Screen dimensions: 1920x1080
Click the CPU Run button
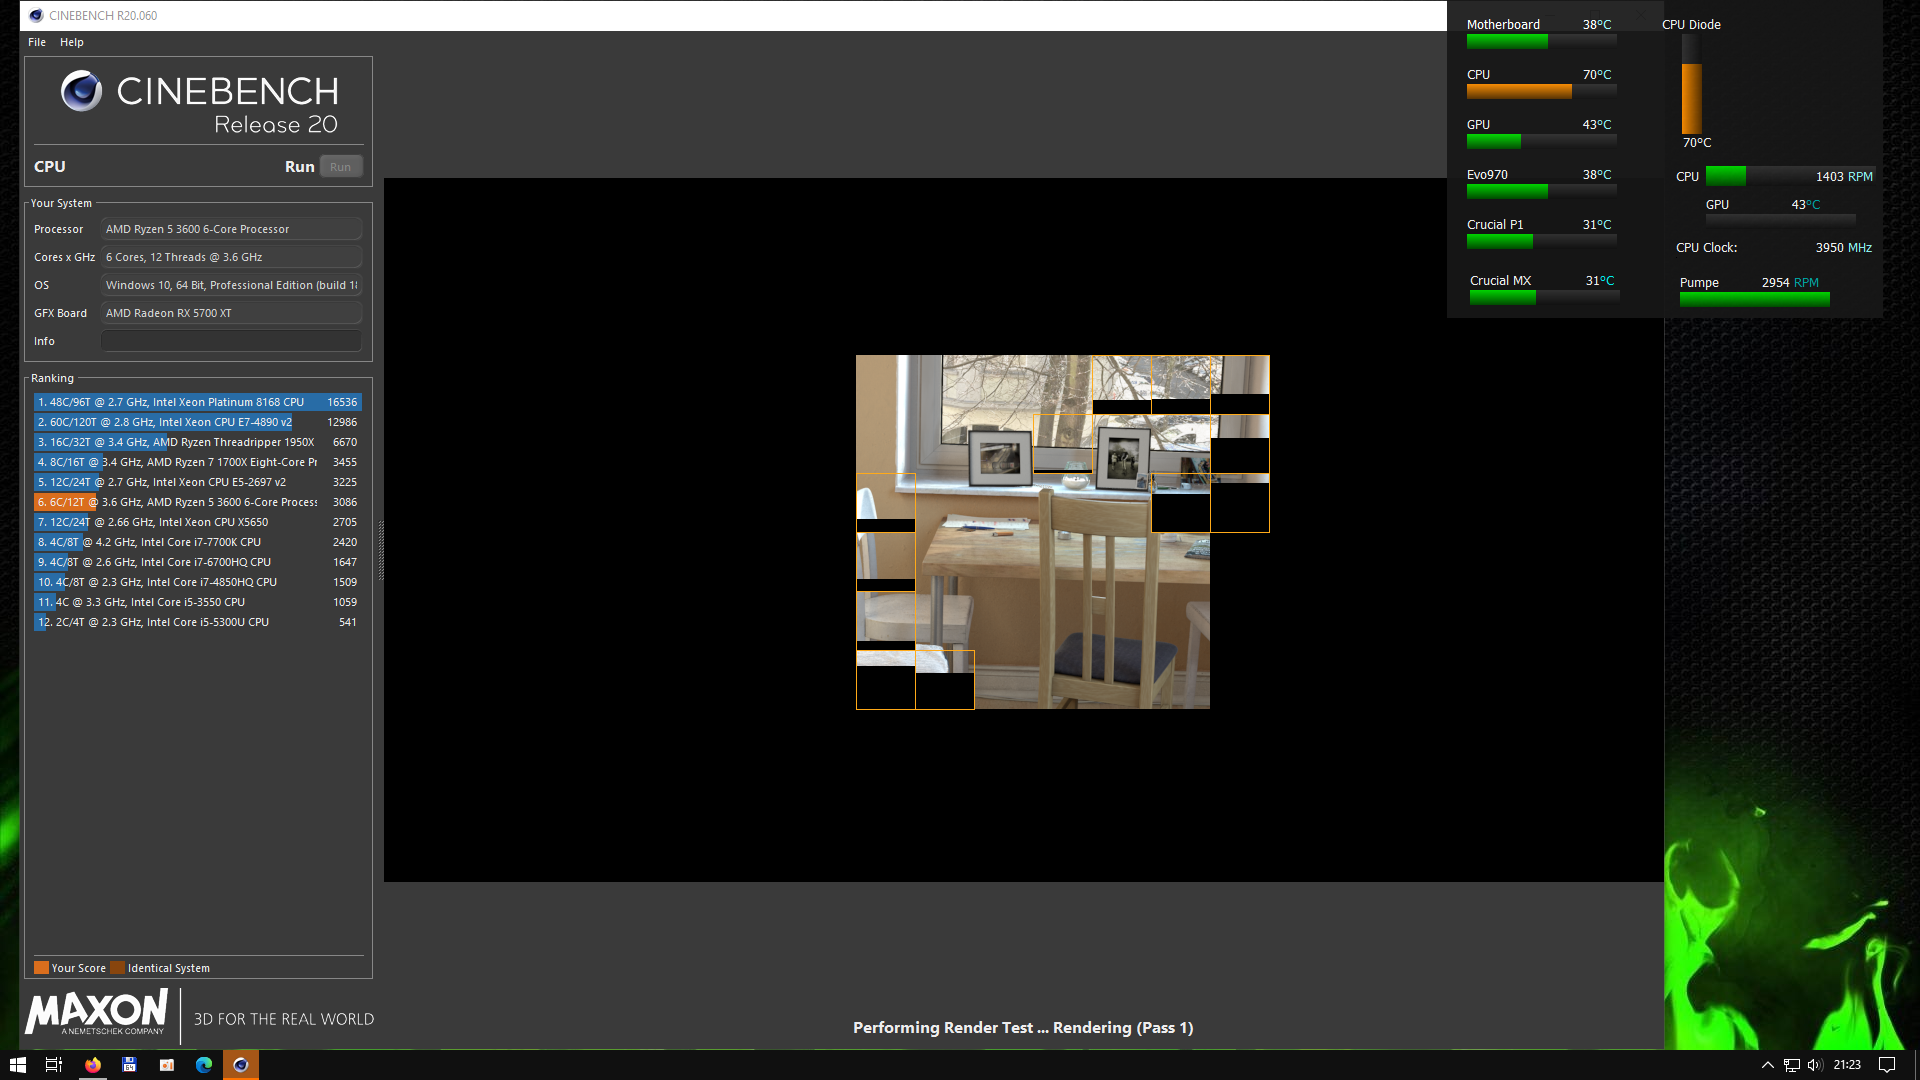pos(340,167)
